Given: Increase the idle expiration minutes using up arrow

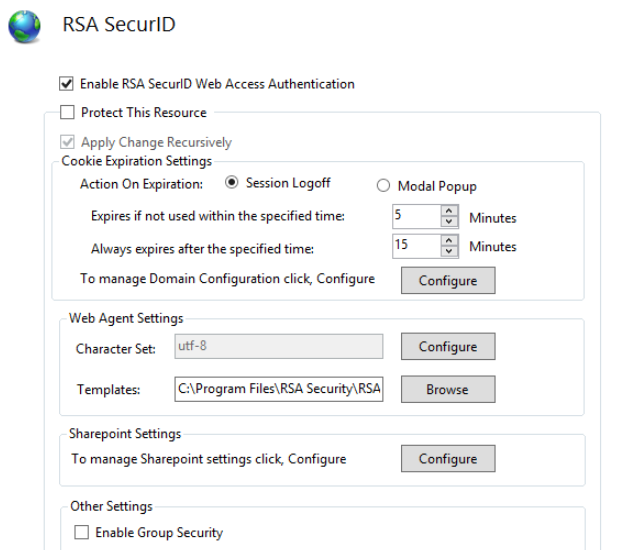Looking at the screenshot, I should click(x=450, y=211).
